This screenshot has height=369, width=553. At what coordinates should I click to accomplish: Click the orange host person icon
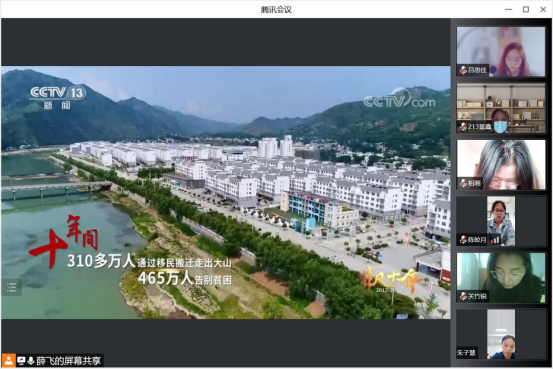(x=8, y=361)
